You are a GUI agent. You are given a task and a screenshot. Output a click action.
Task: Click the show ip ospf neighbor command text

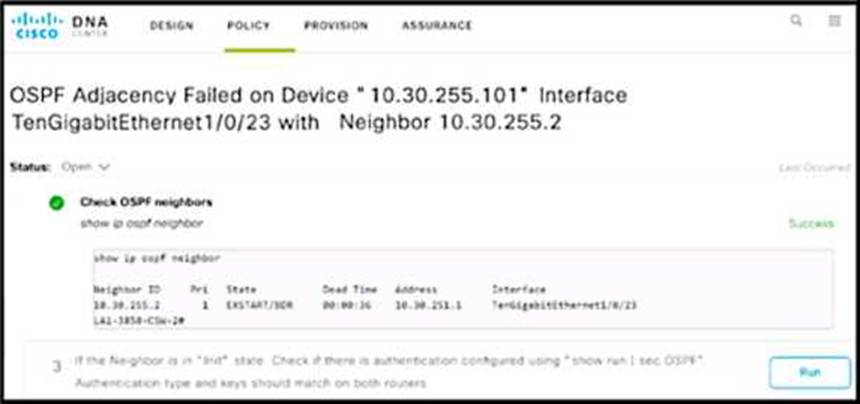click(142, 224)
